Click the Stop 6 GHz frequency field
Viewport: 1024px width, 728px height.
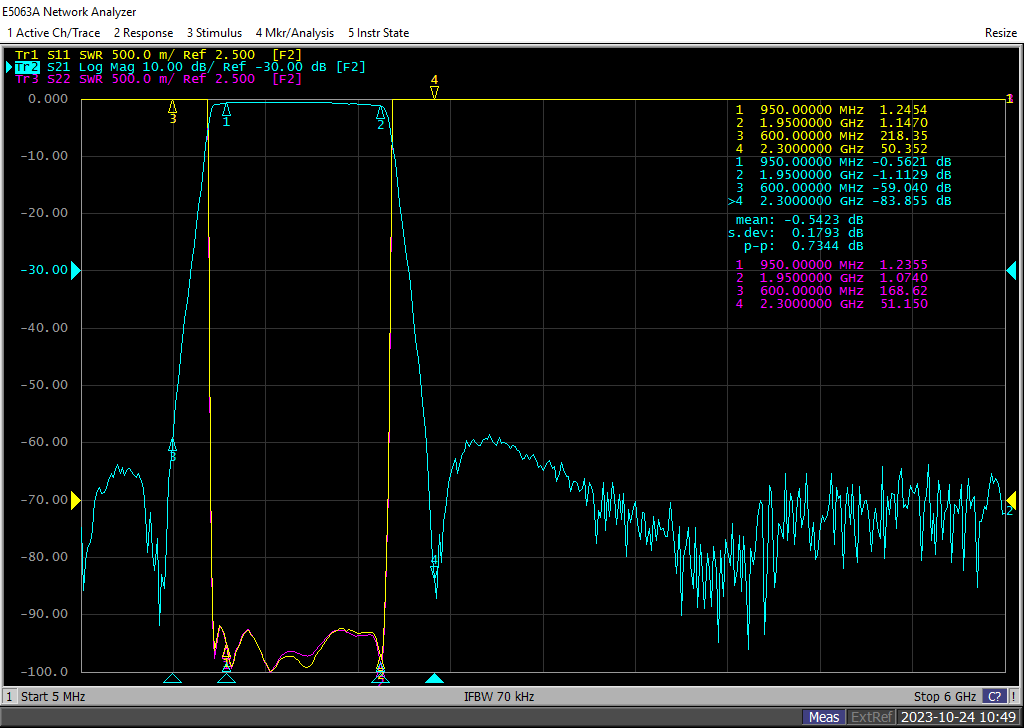tap(944, 696)
